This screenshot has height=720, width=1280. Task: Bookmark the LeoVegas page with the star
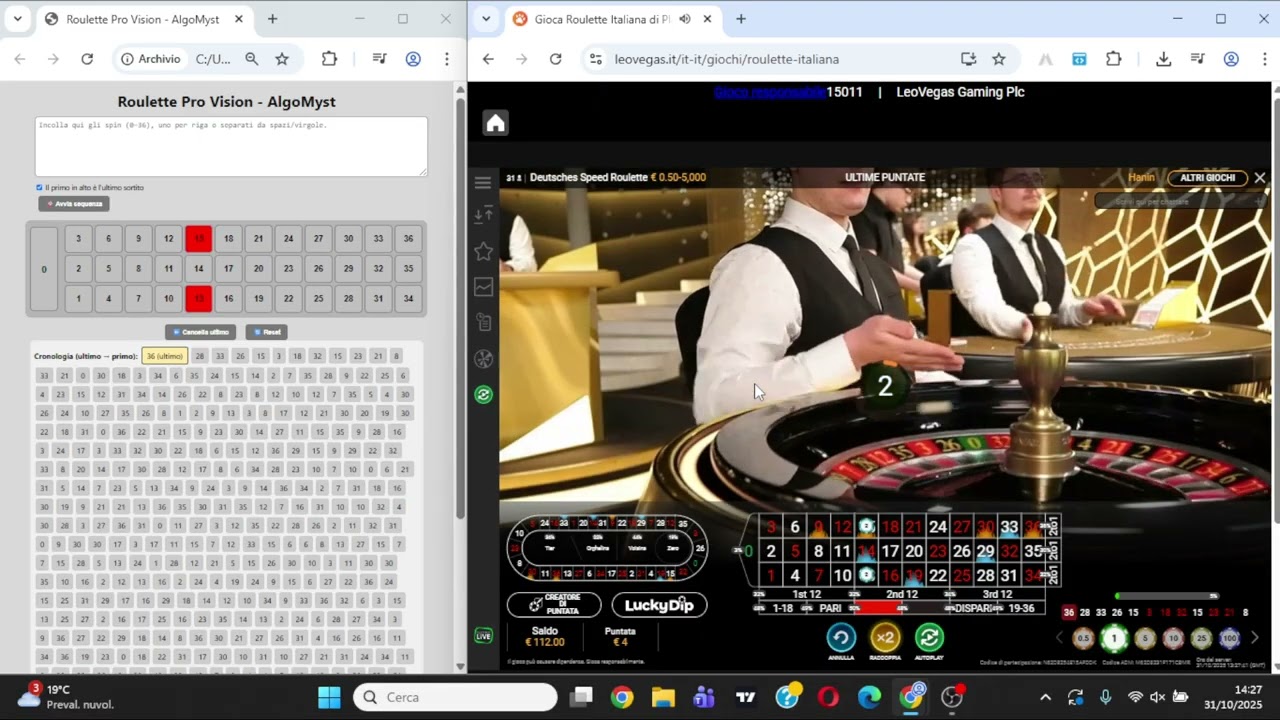tap(998, 59)
